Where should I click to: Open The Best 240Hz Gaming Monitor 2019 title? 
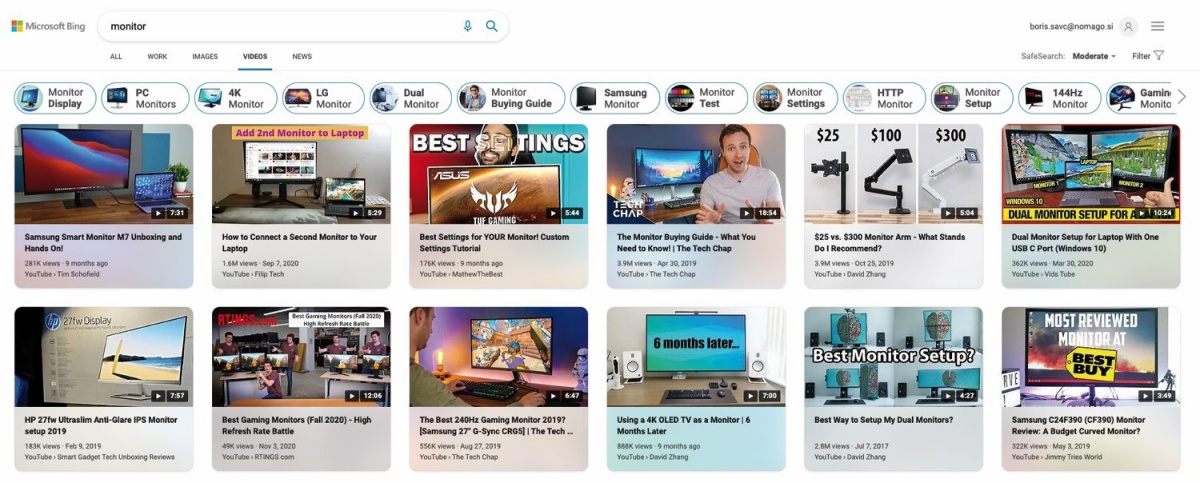tap(497, 426)
